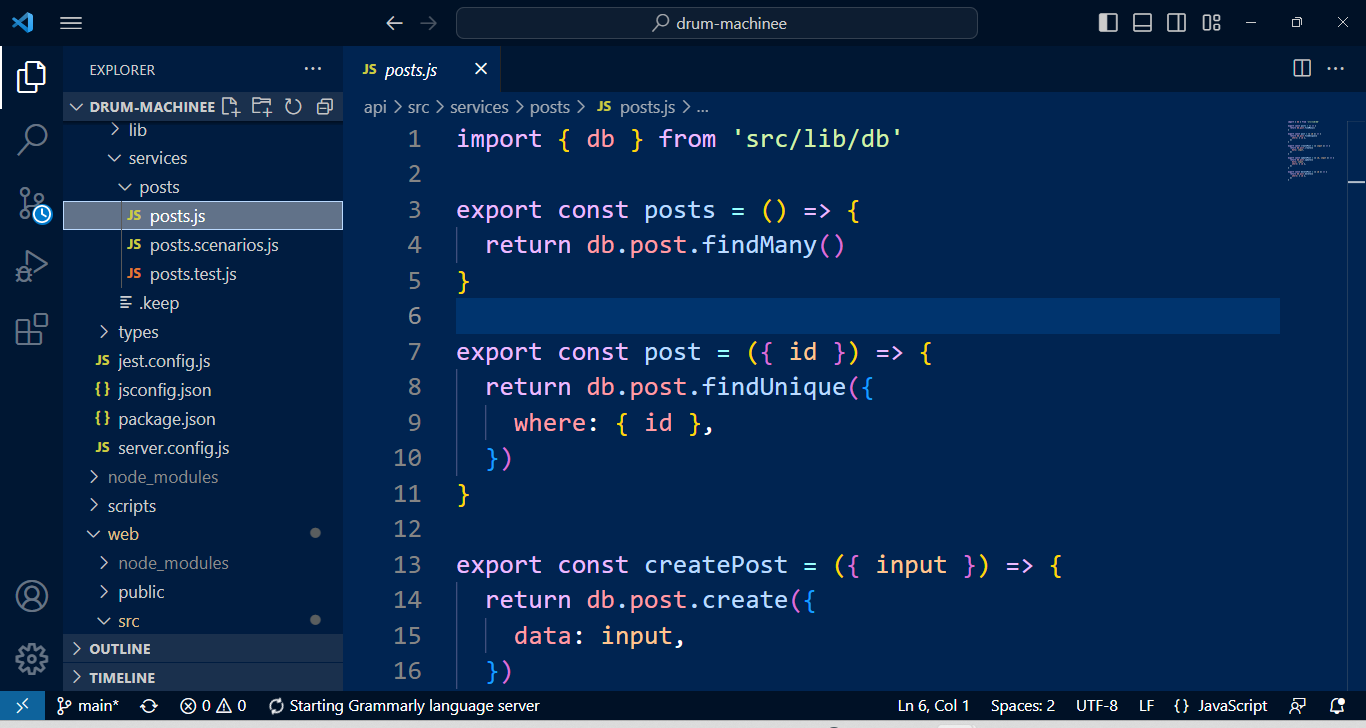Click the New File icon in Explorer

231,106
